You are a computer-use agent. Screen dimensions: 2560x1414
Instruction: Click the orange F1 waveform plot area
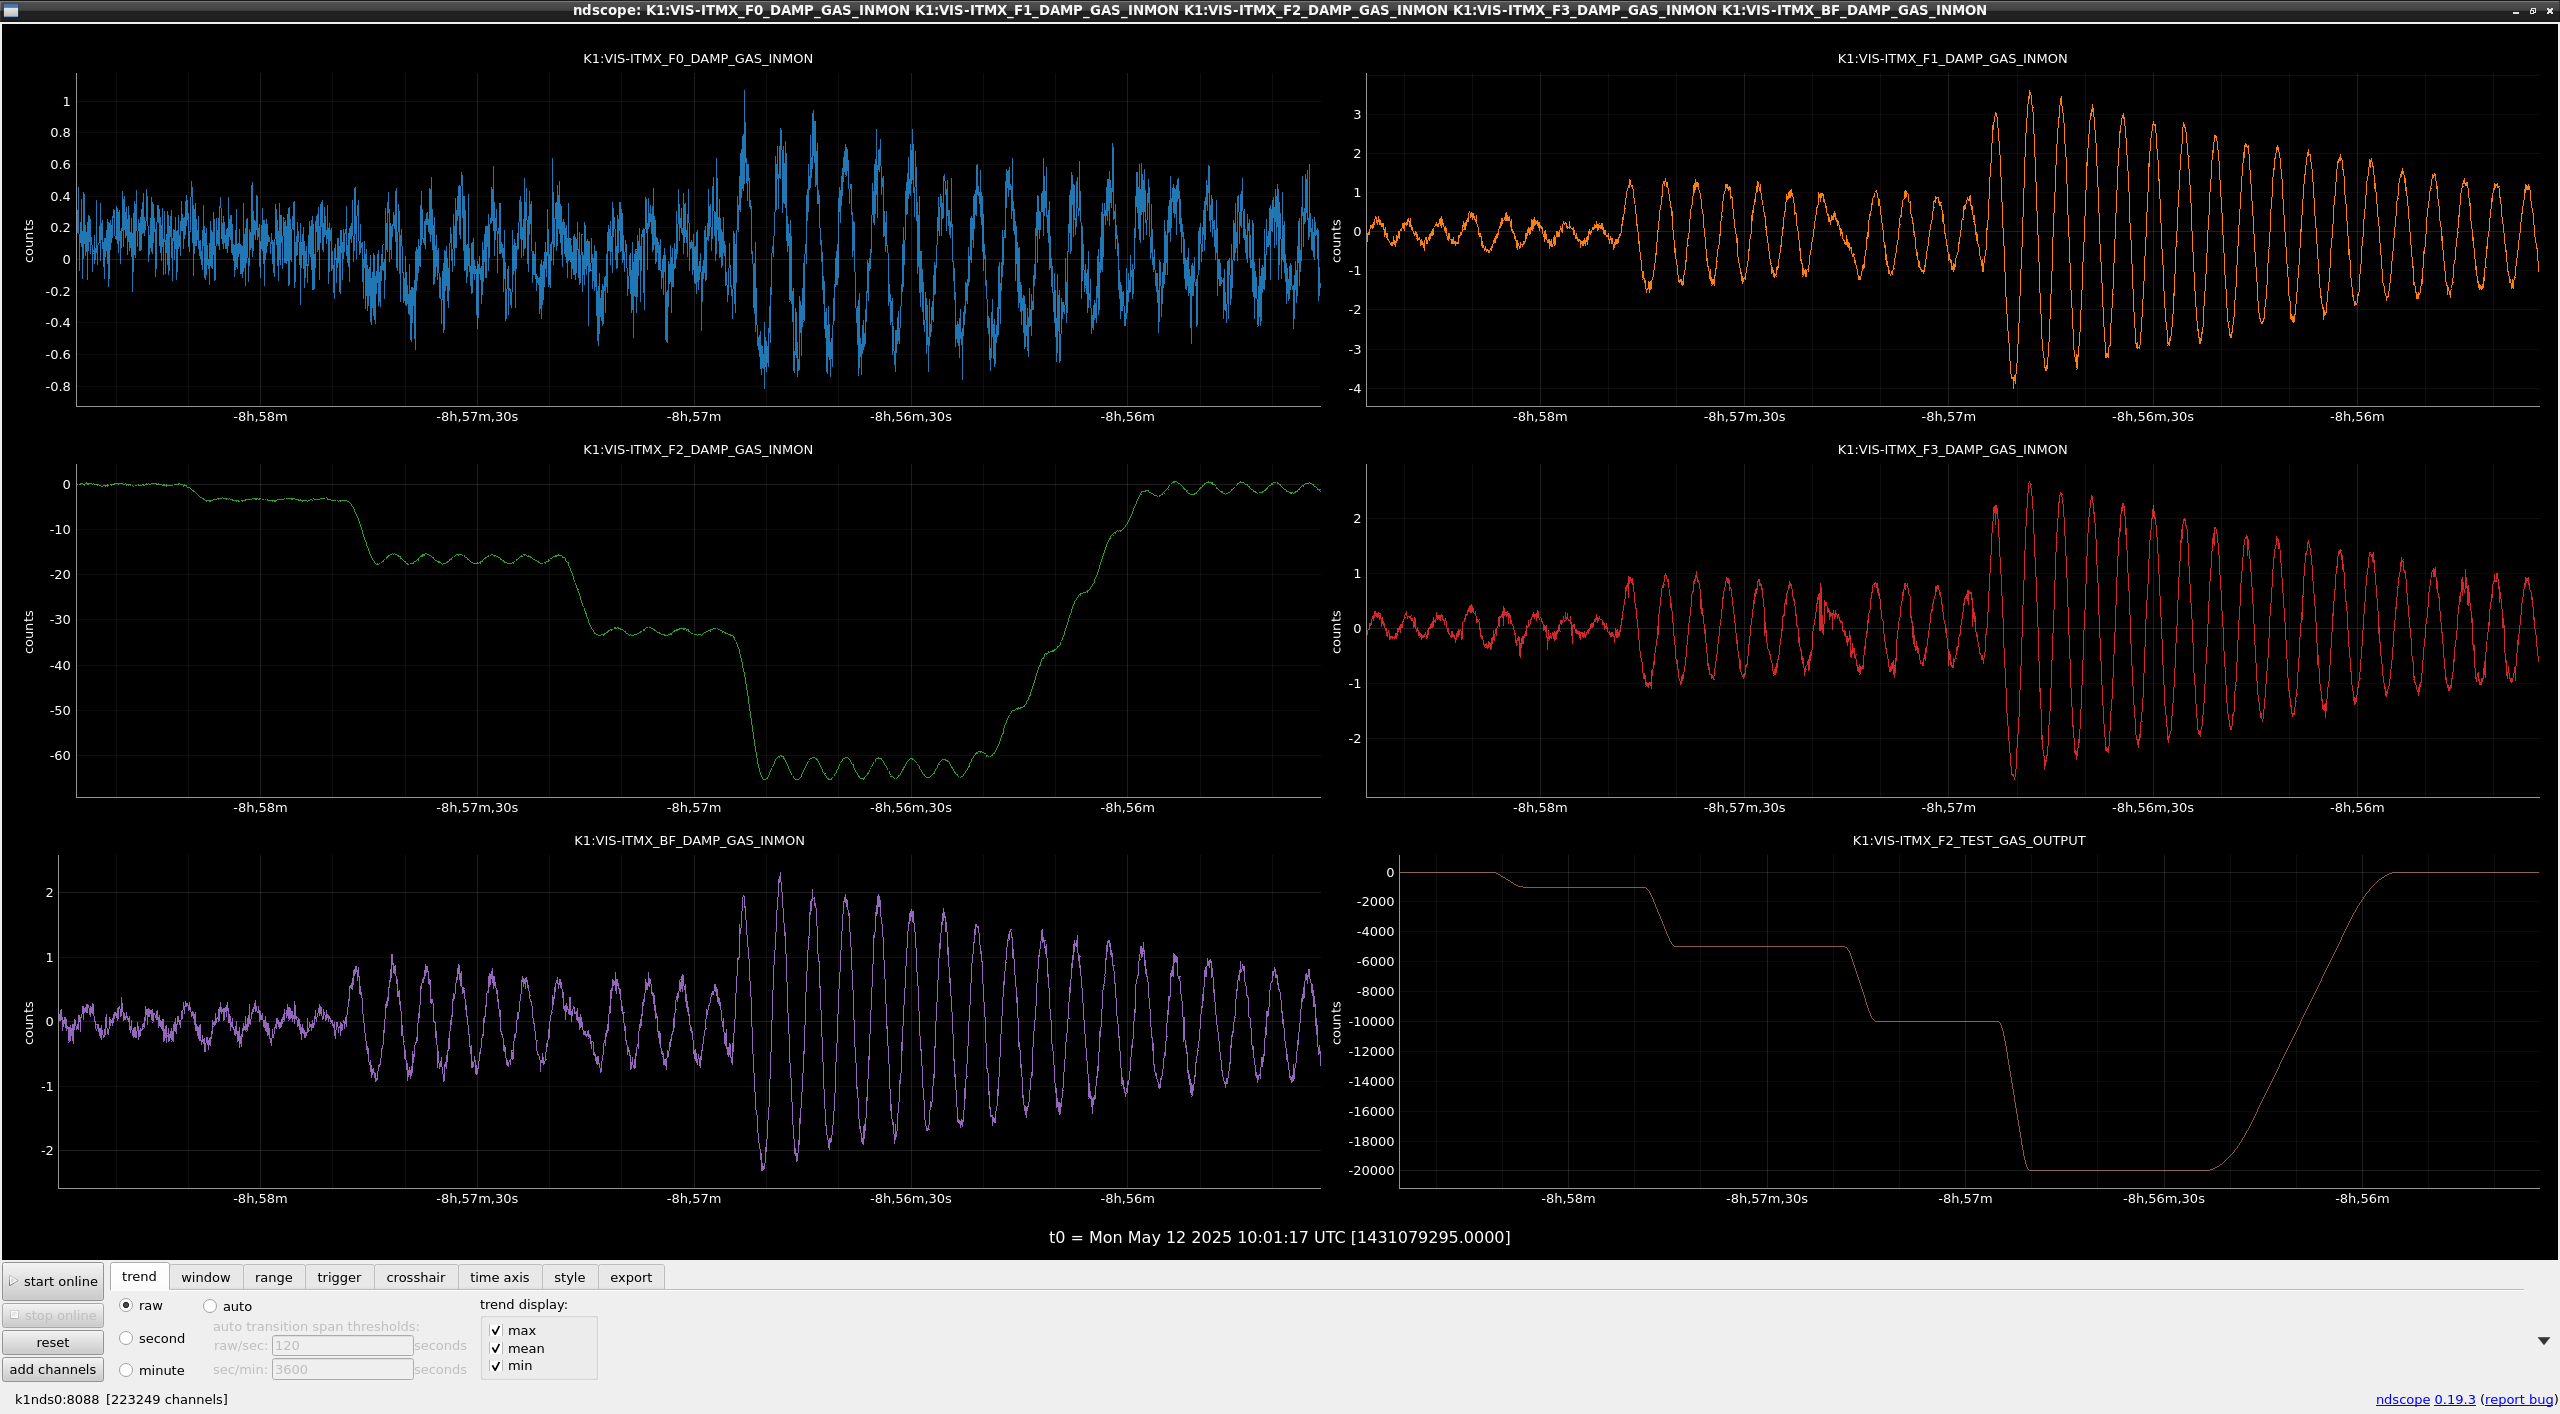1952,238
